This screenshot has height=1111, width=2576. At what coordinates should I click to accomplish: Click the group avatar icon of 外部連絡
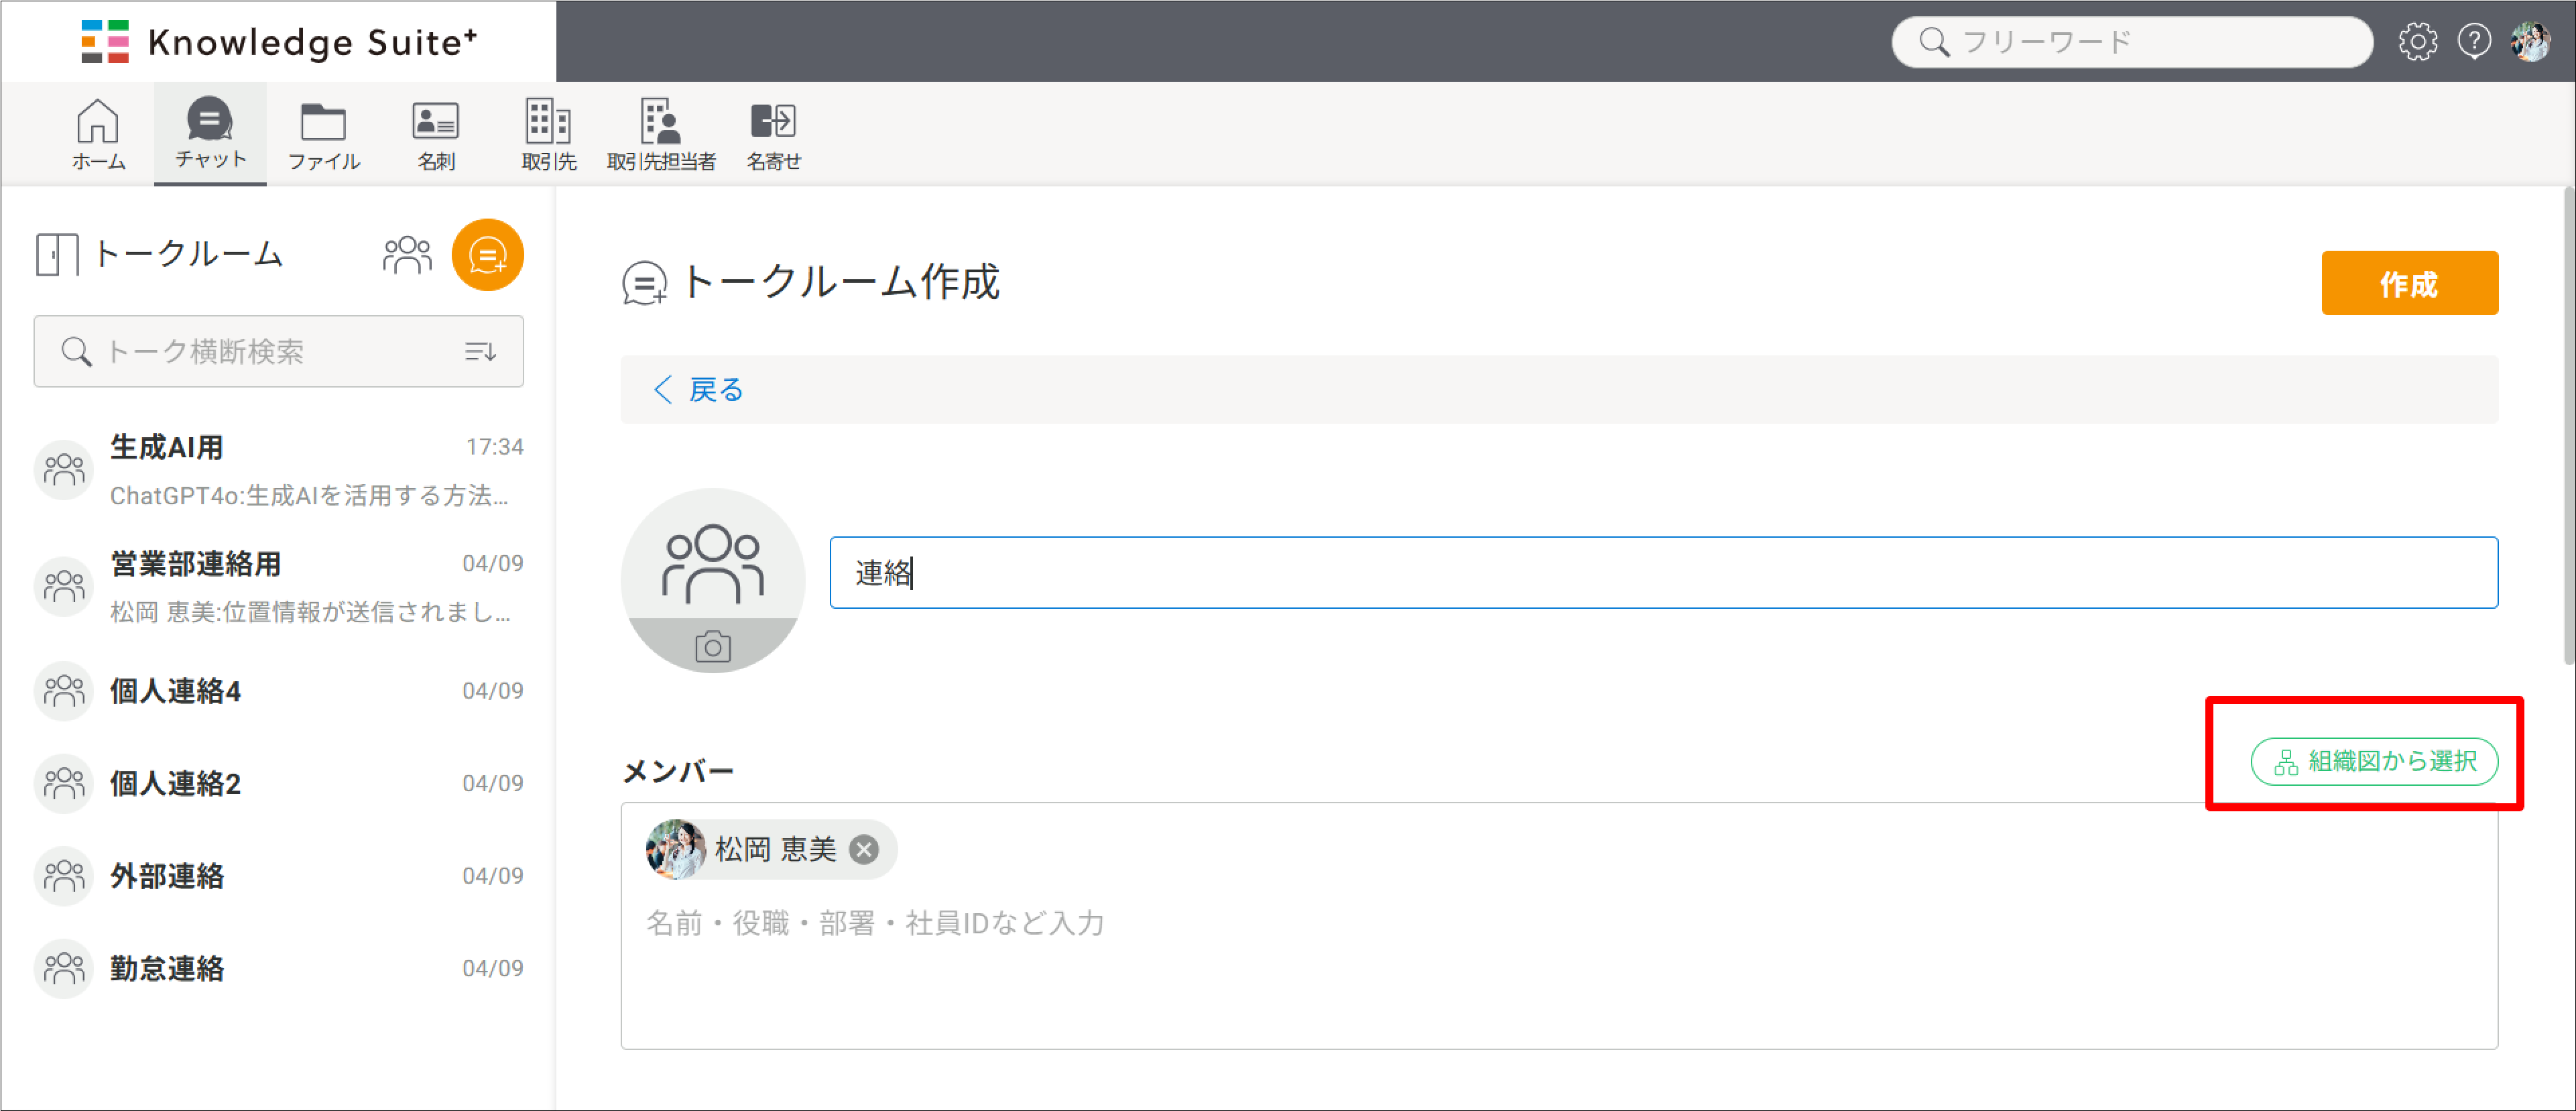(x=64, y=876)
